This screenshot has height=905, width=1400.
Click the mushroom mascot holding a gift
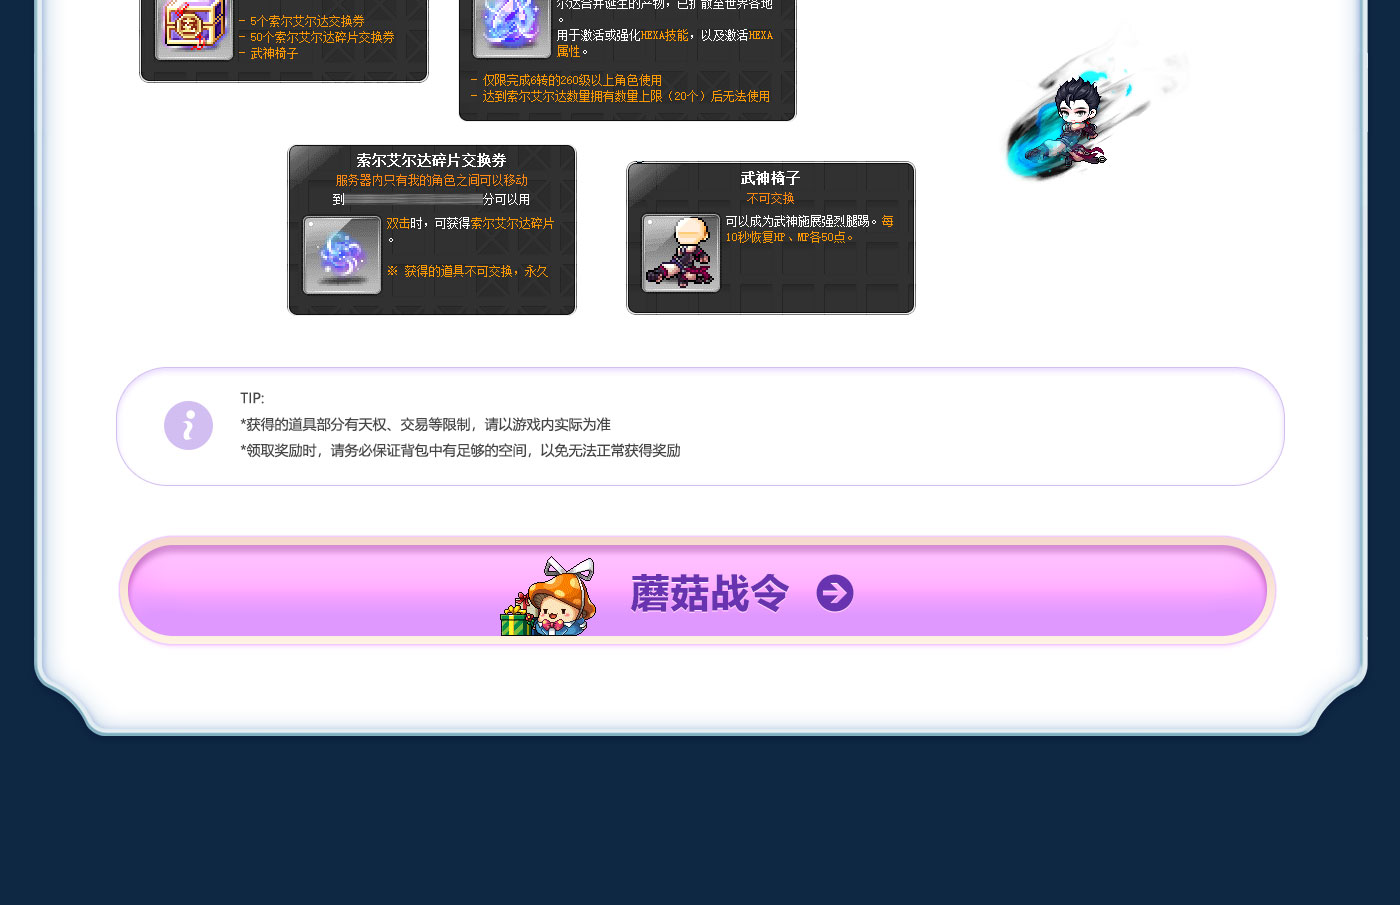click(548, 596)
